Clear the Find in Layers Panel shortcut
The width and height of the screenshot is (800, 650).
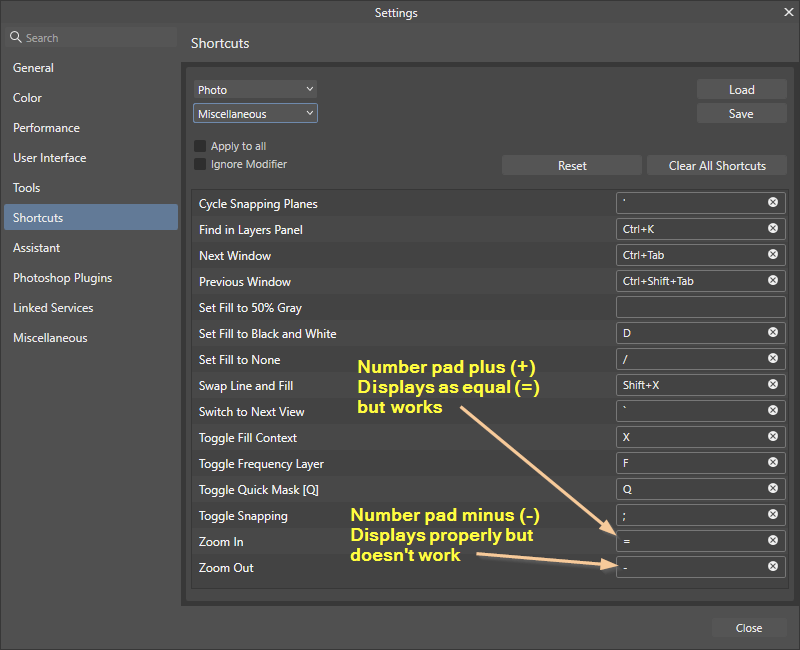click(x=772, y=228)
